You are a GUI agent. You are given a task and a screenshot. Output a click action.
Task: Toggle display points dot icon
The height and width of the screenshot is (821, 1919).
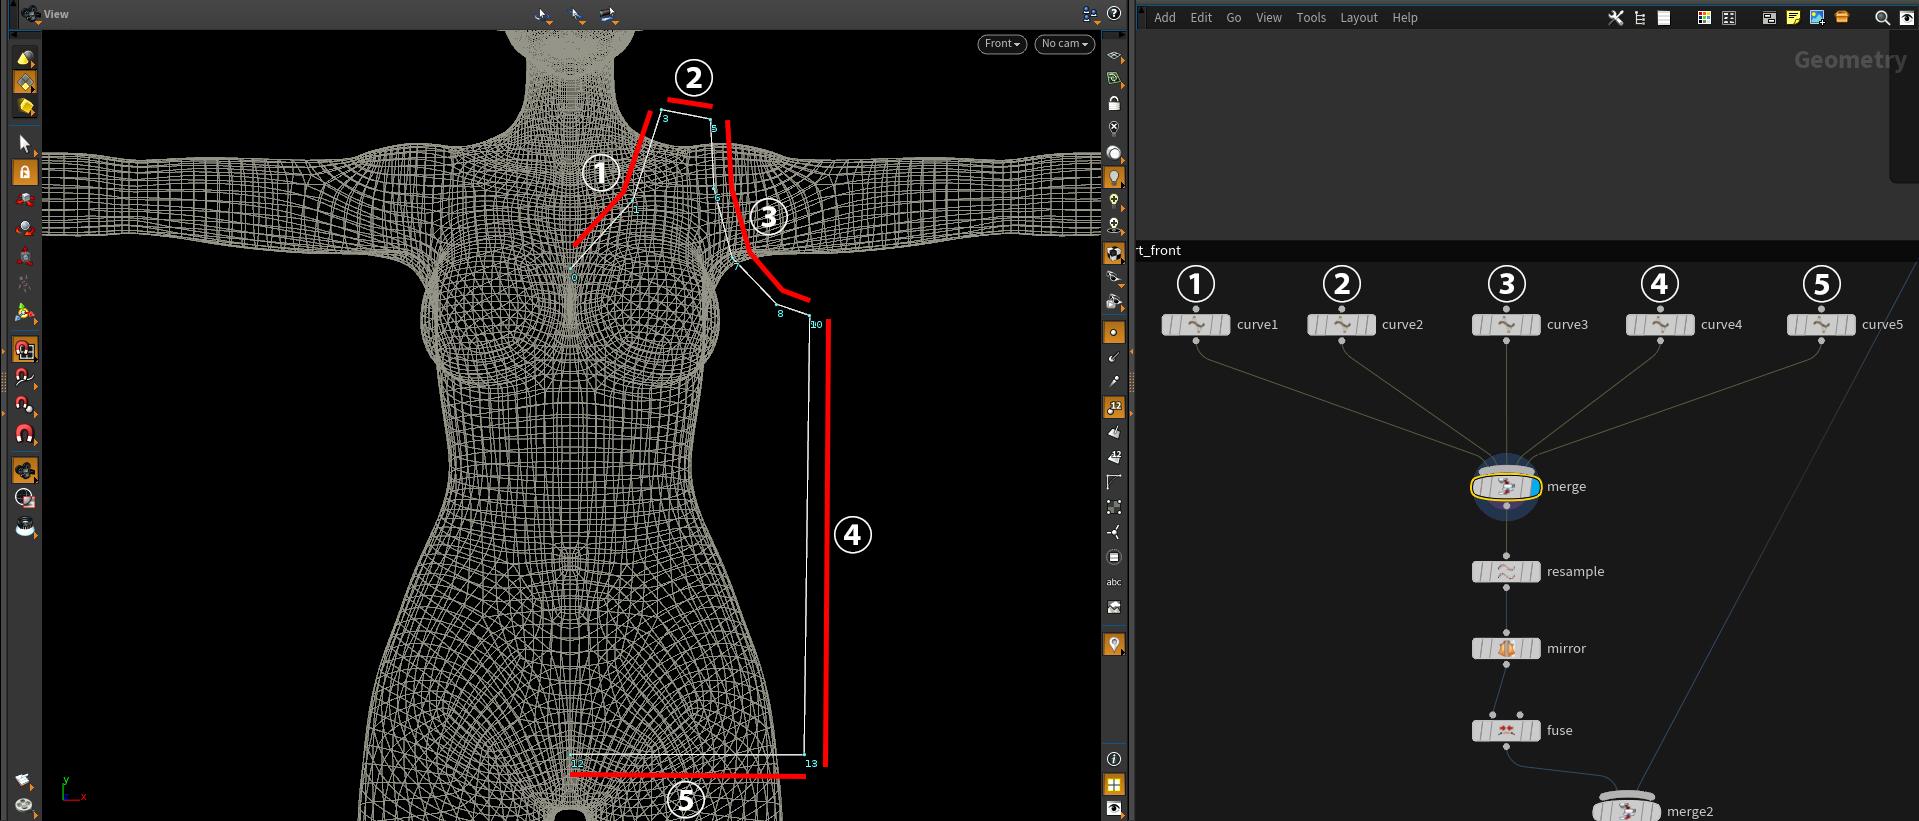(1114, 332)
